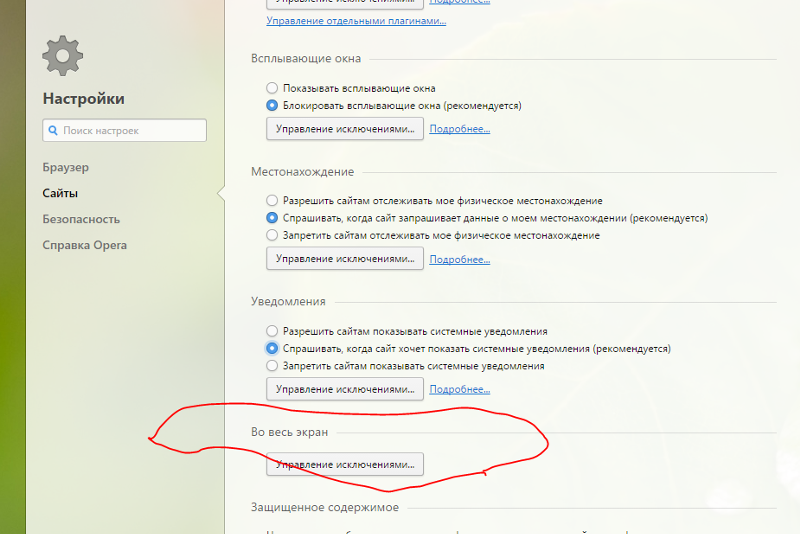Open 'Управление исключениями' under Всплывающие окна

click(344, 129)
